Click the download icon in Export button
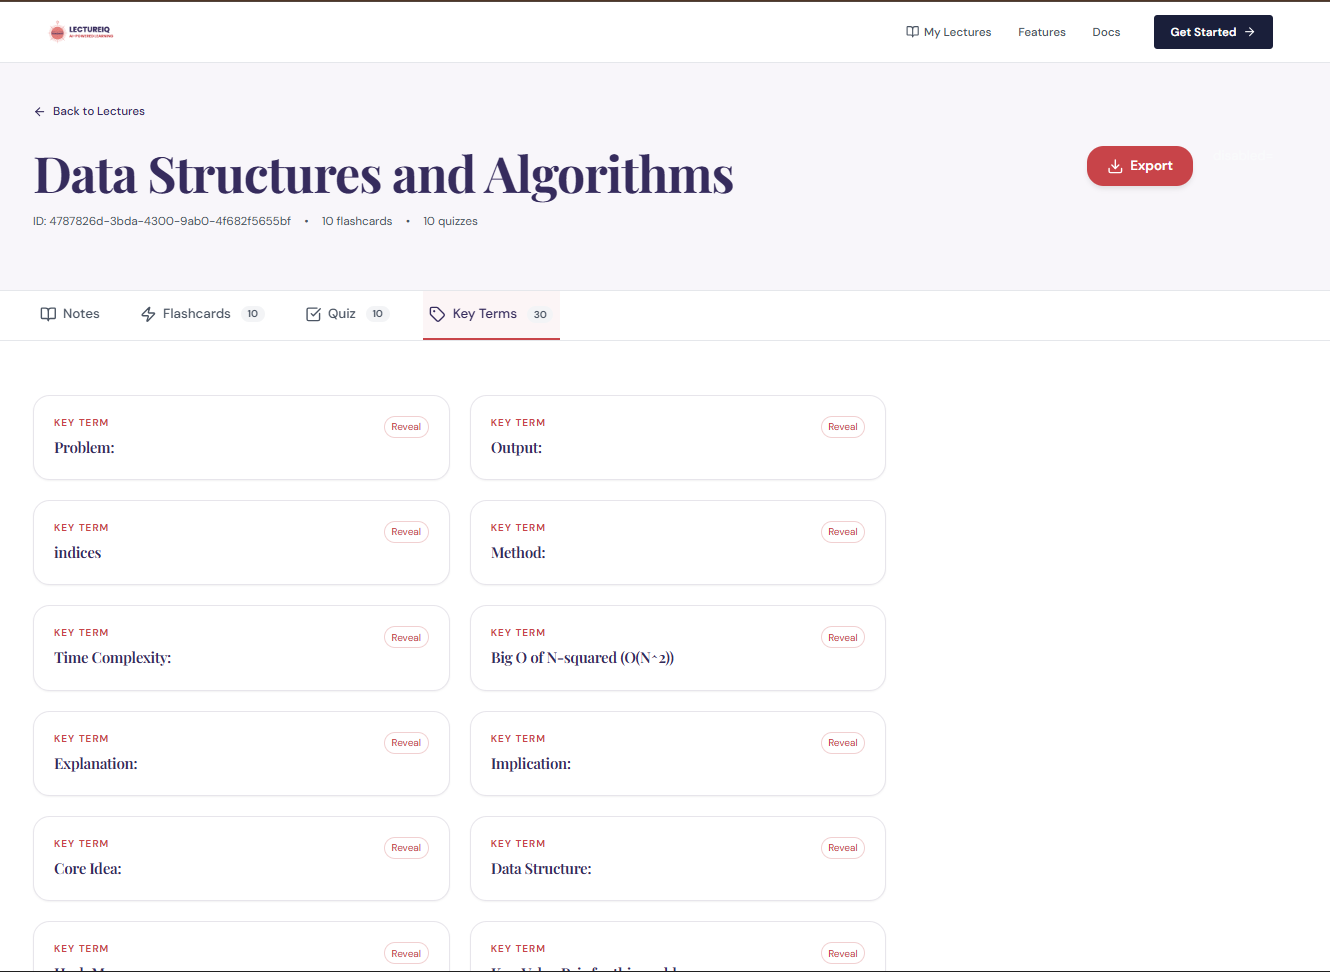The width and height of the screenshot is (1330, 972). tap(1115, 166)
